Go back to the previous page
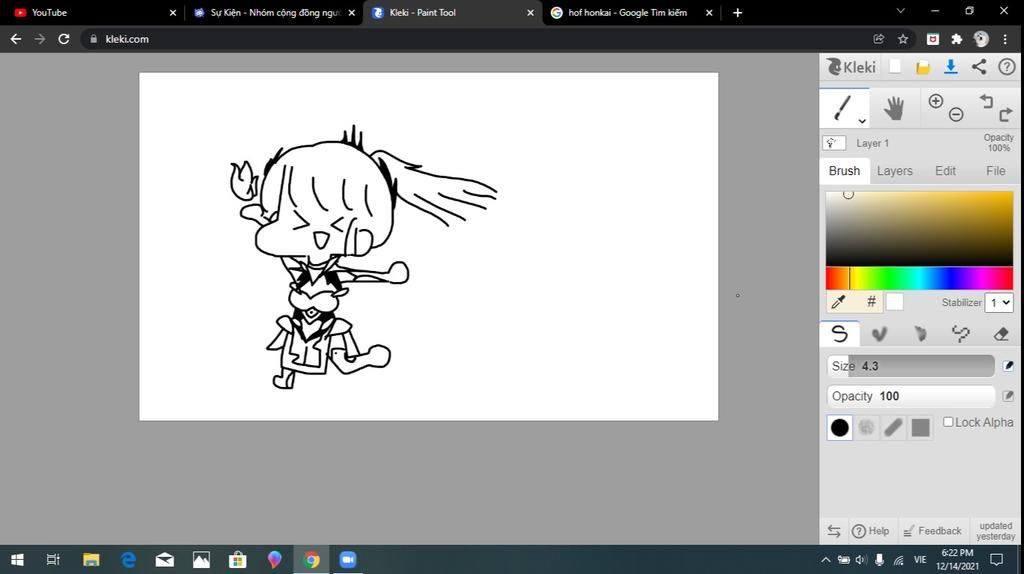 point(16,39)
